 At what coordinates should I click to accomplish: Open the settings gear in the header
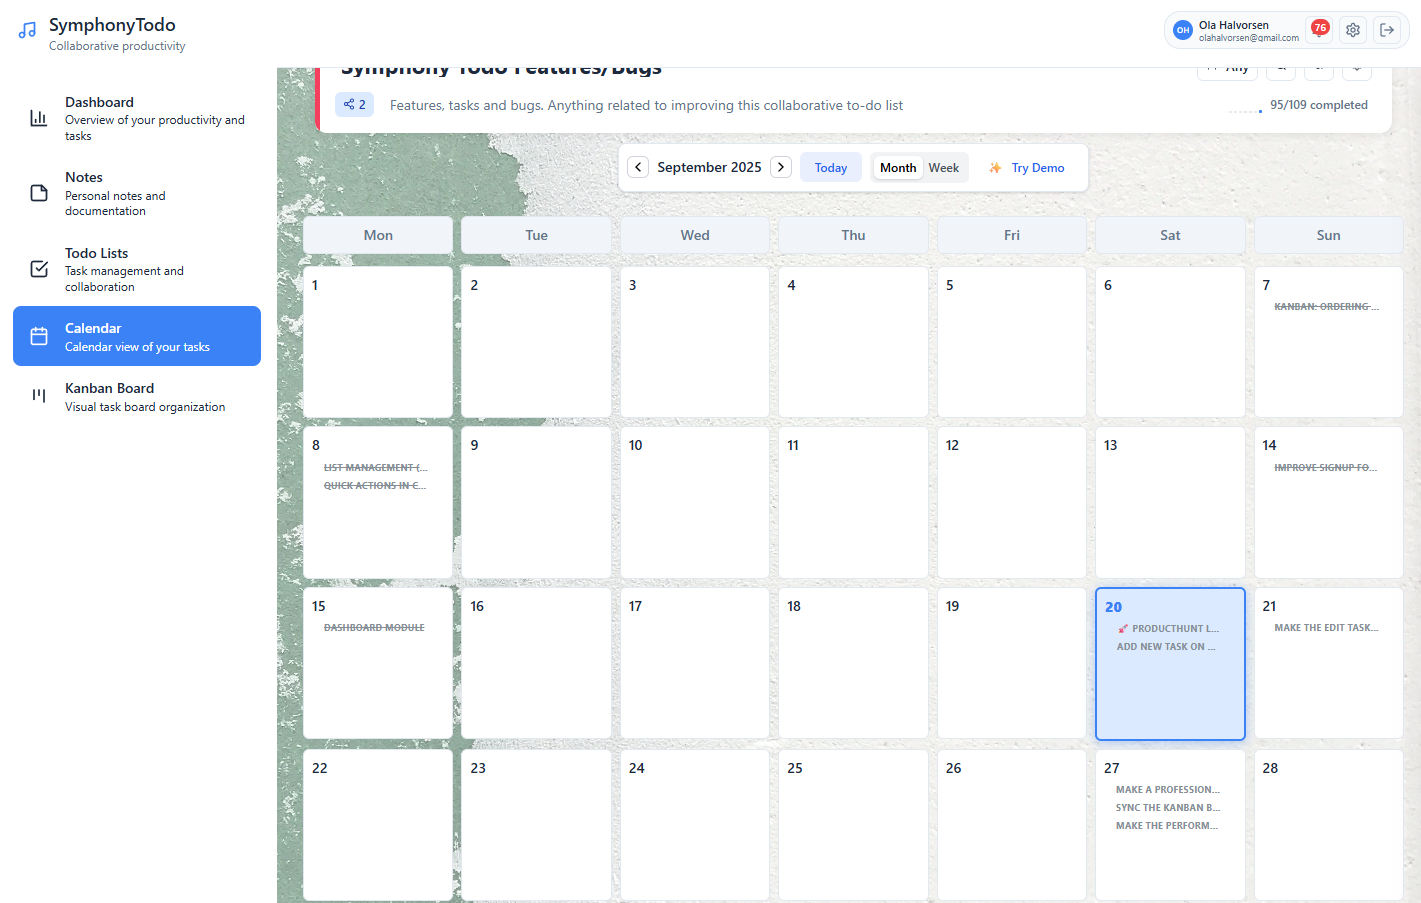pos(1353,29)
